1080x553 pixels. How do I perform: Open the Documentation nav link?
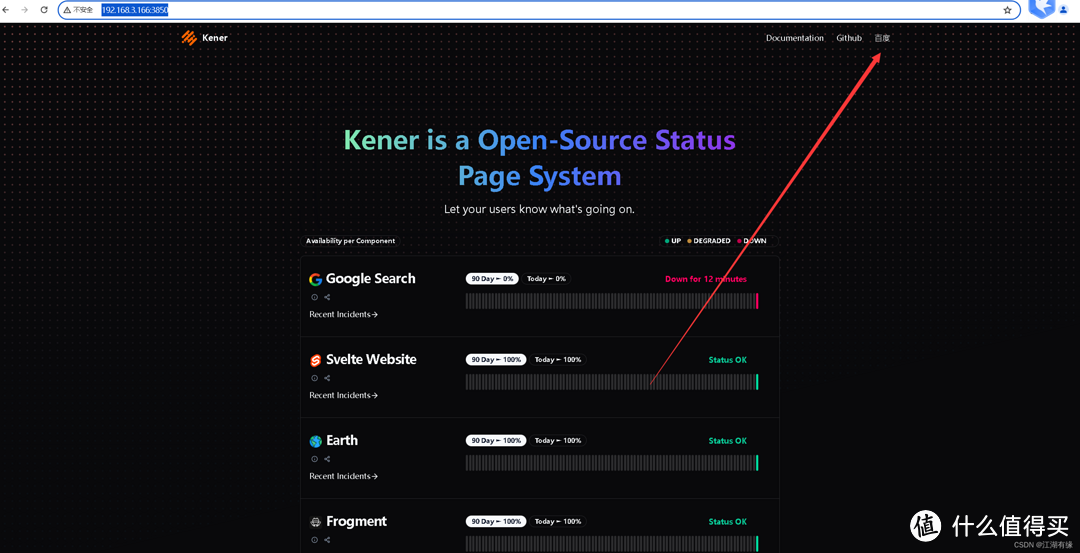(x=795, y=38)
